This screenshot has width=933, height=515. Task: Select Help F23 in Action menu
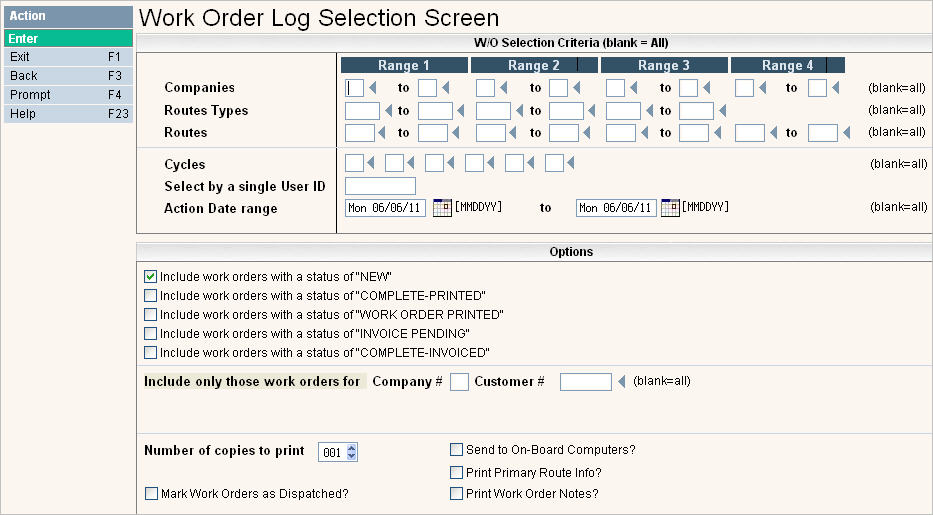coord(68,114)
